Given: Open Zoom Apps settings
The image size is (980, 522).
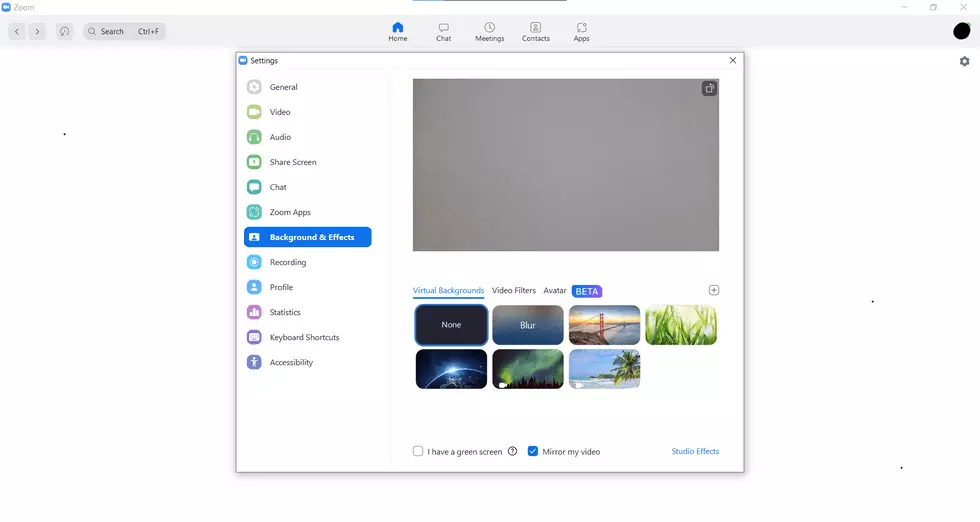Looking at the screenshot, I should click(x=308, y=212).
